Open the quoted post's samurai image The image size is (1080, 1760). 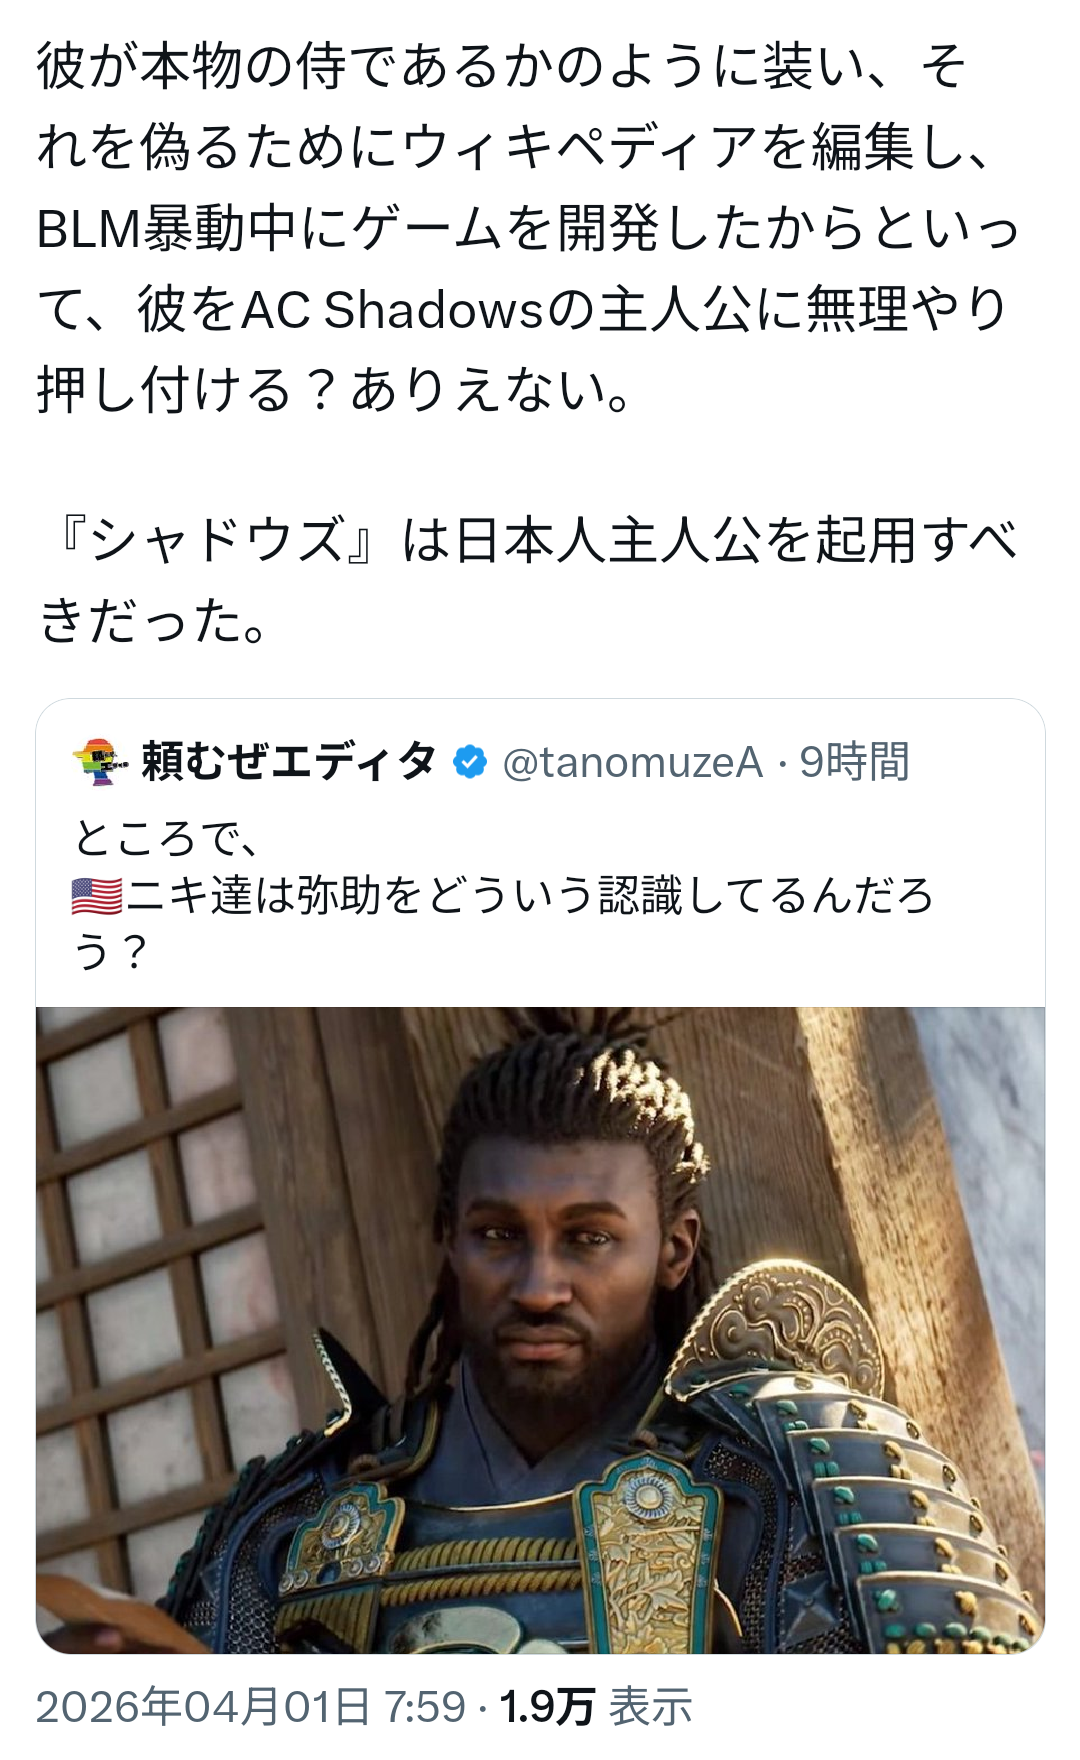click(540, 1330)
